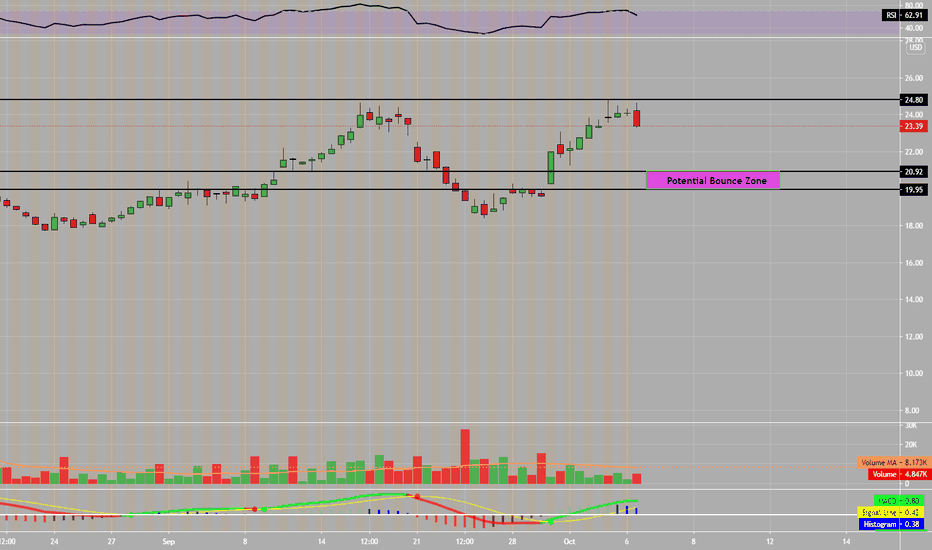Select the 19.95 horizontal line price label

(x=913, y=190)
